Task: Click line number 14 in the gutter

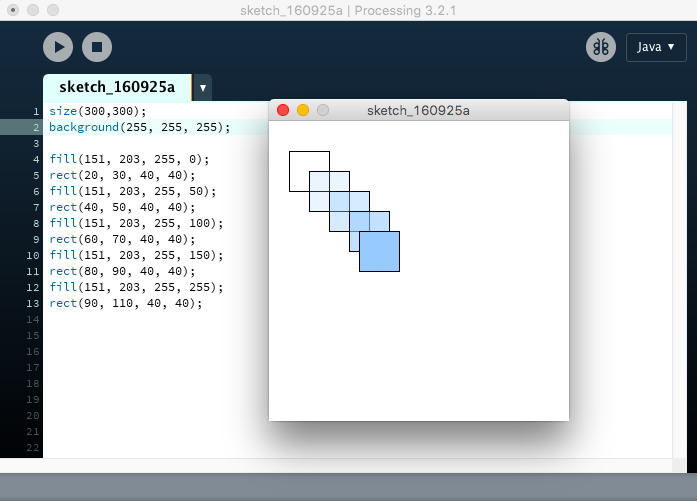Action: pos(32,320)
